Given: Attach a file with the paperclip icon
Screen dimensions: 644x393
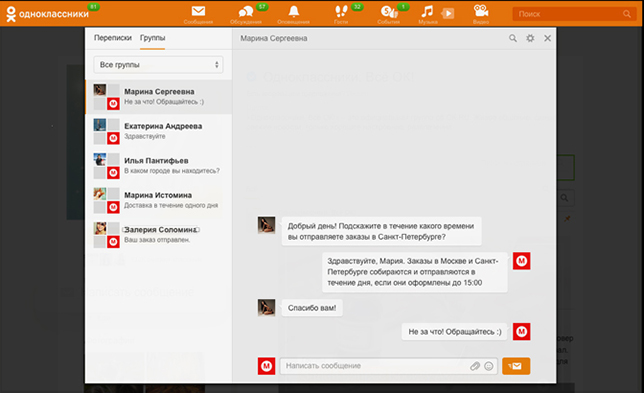Looking at the screenshot, I should click(x=475, y=366).
